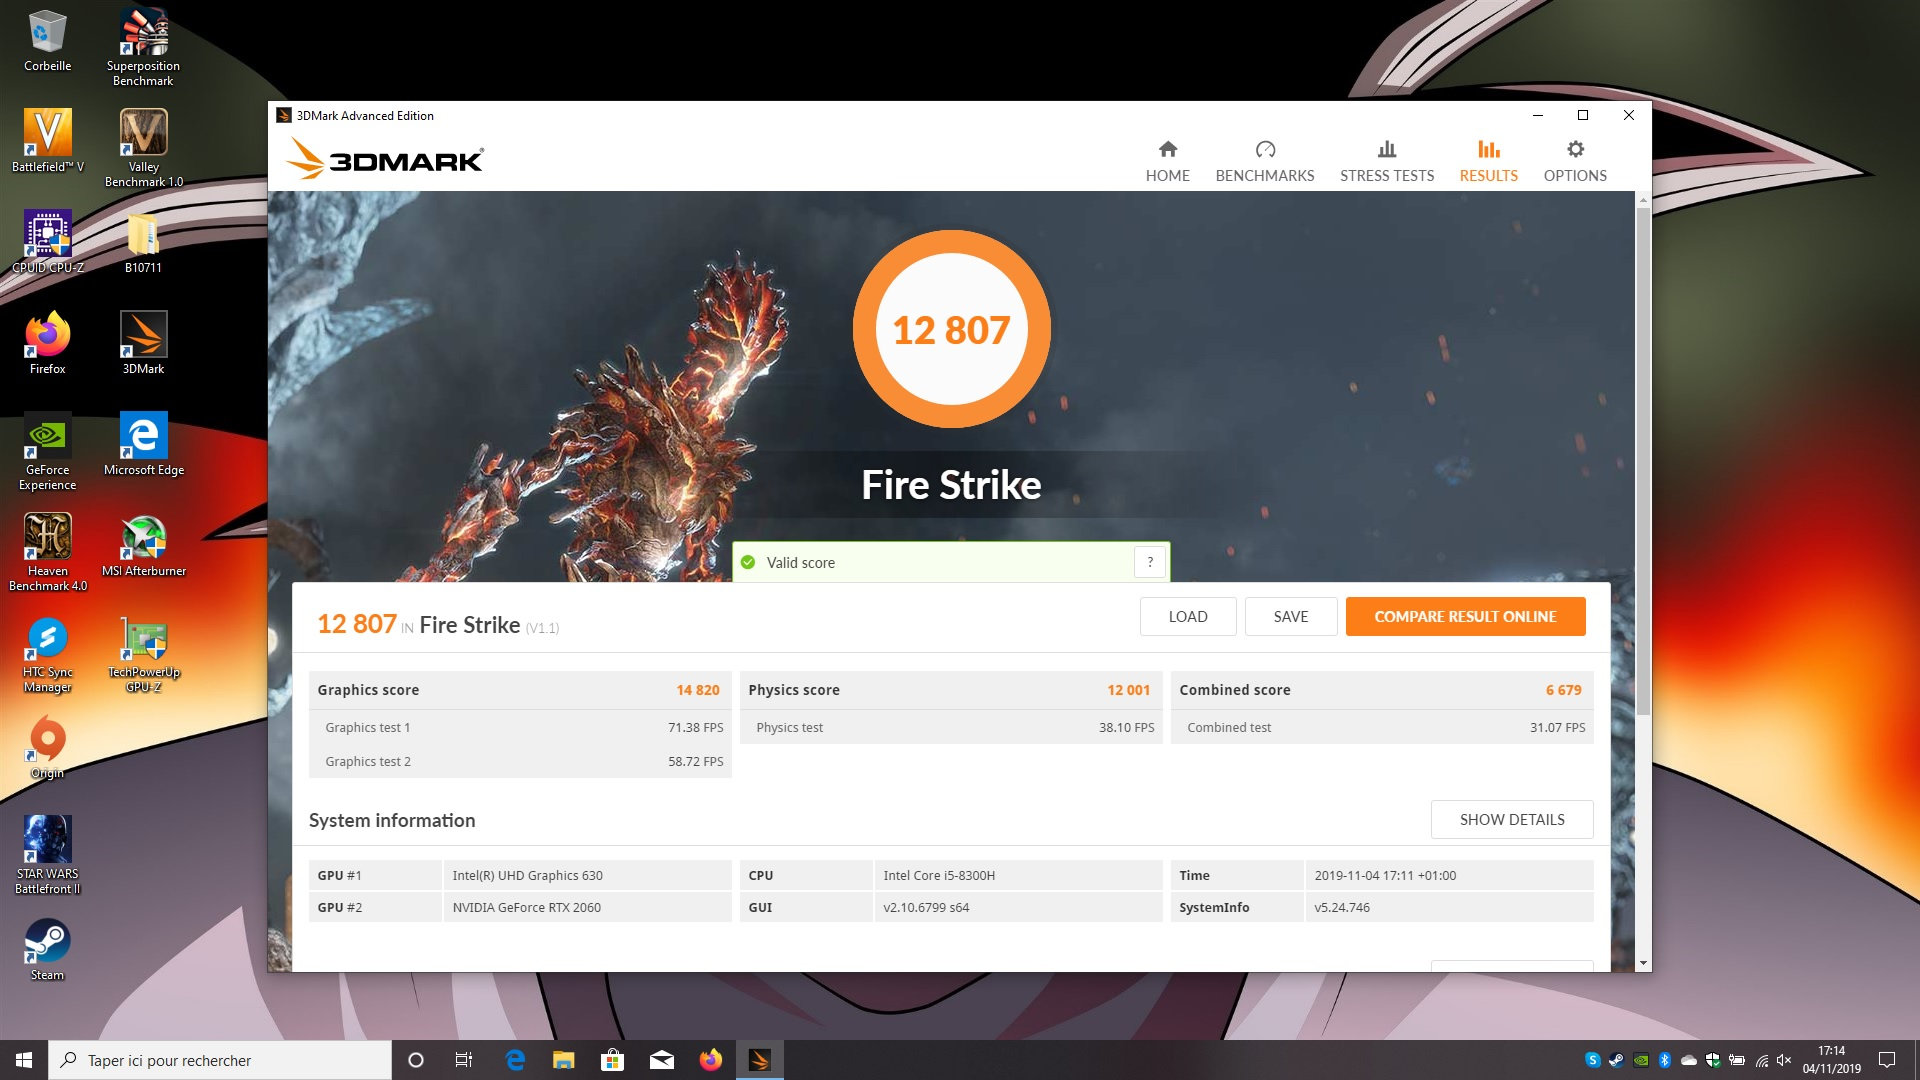Click the Results tab
Screen dimensions: 1920x1080
[1488, 161]
